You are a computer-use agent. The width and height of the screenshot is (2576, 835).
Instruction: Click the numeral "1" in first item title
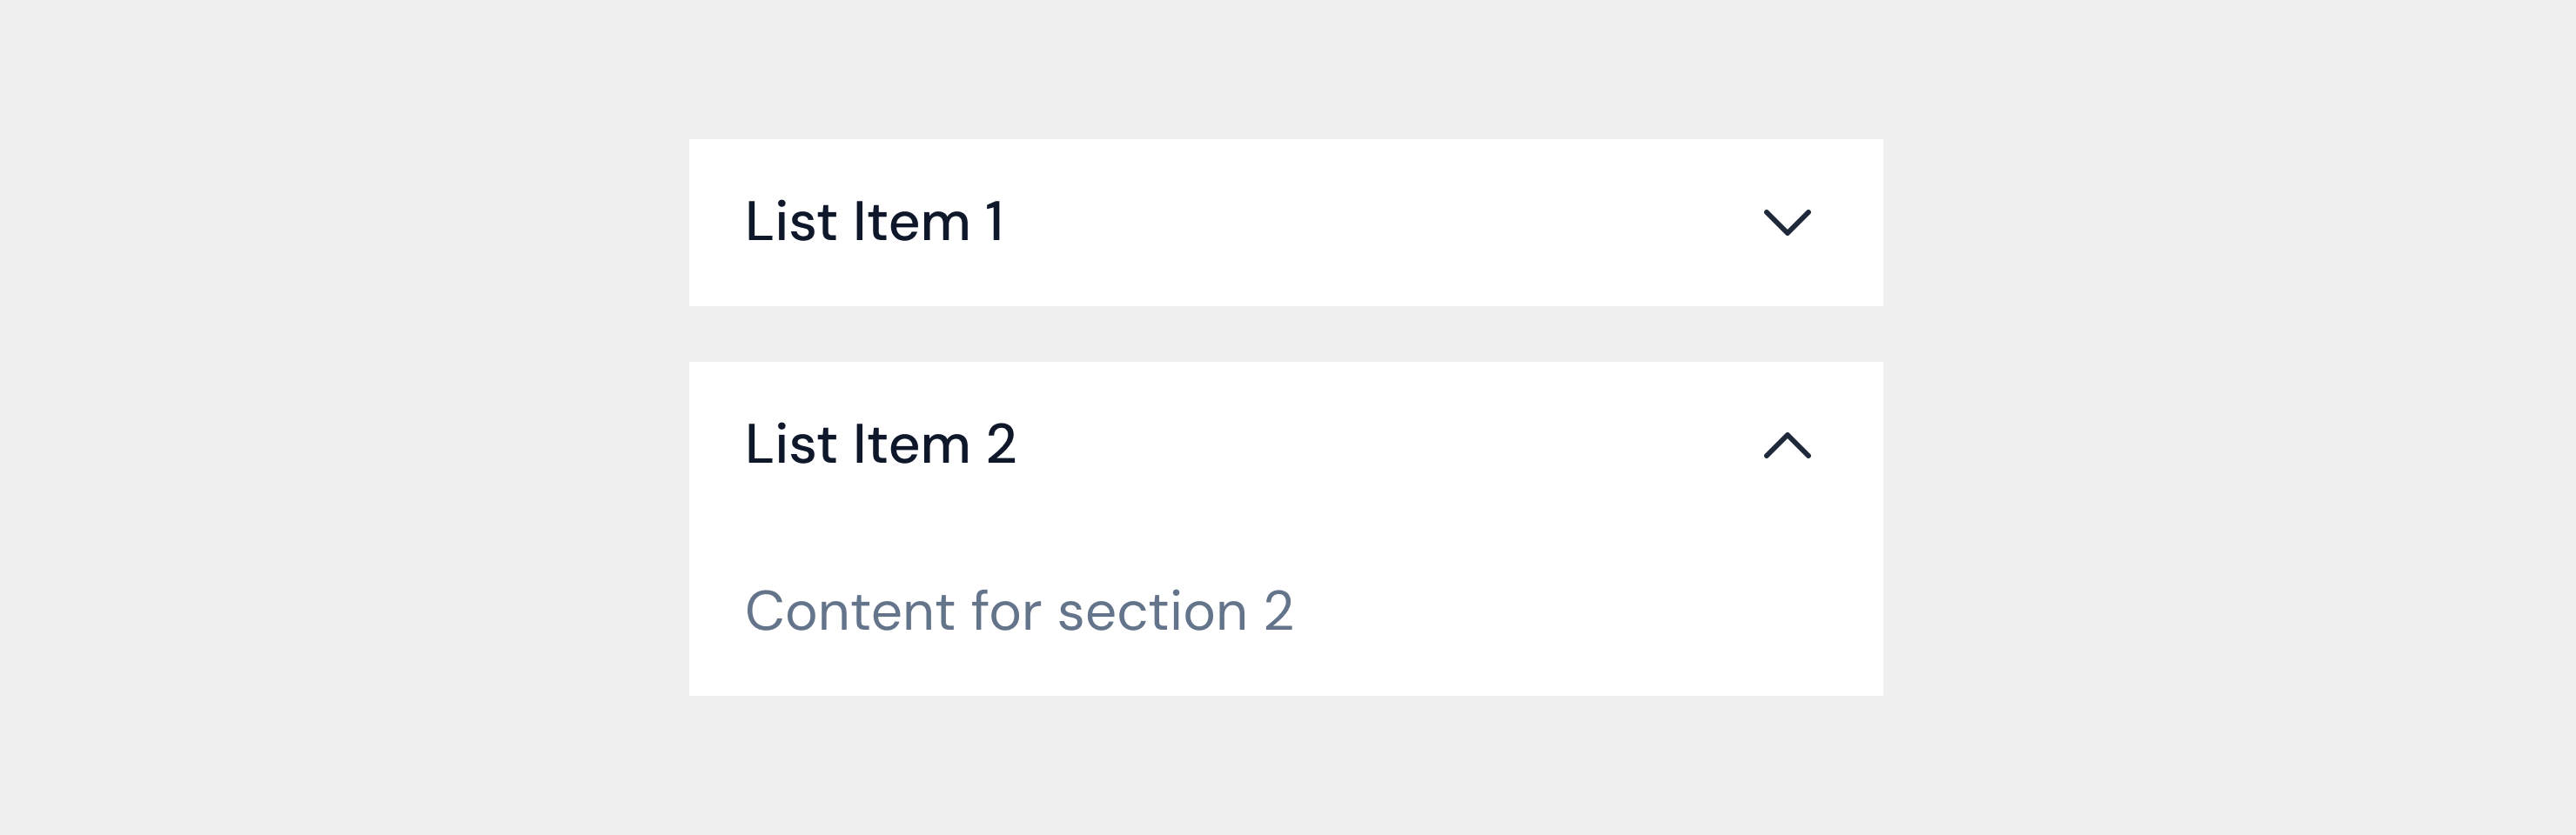pos(994,222)
